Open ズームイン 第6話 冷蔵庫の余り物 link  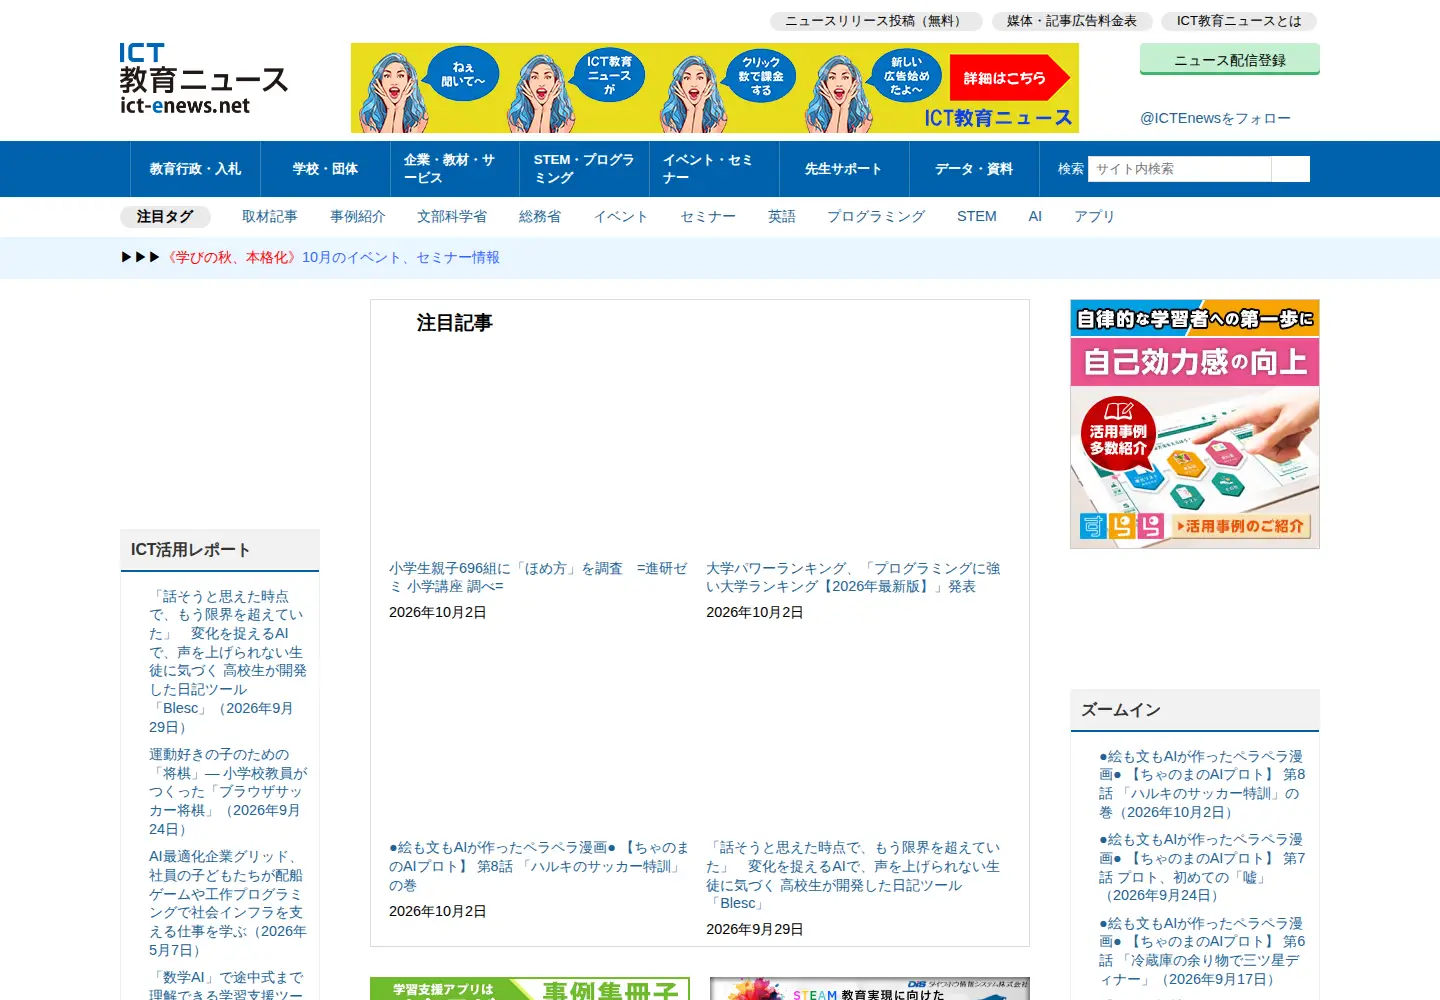tap(1201, 951)
